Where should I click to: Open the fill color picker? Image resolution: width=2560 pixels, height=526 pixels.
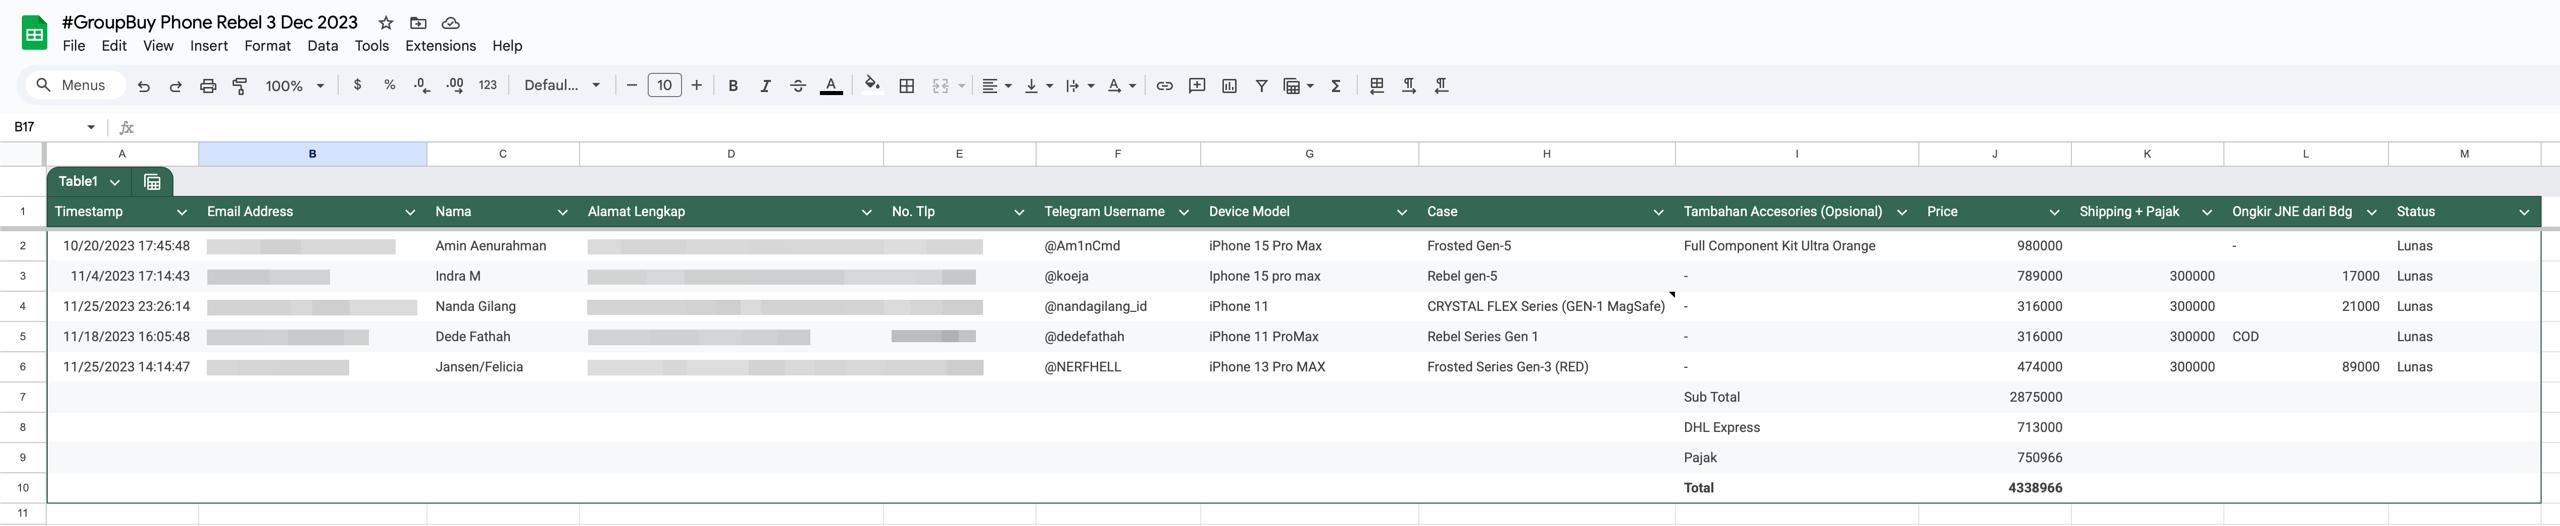pyautogui.click(x=871, y=86)
